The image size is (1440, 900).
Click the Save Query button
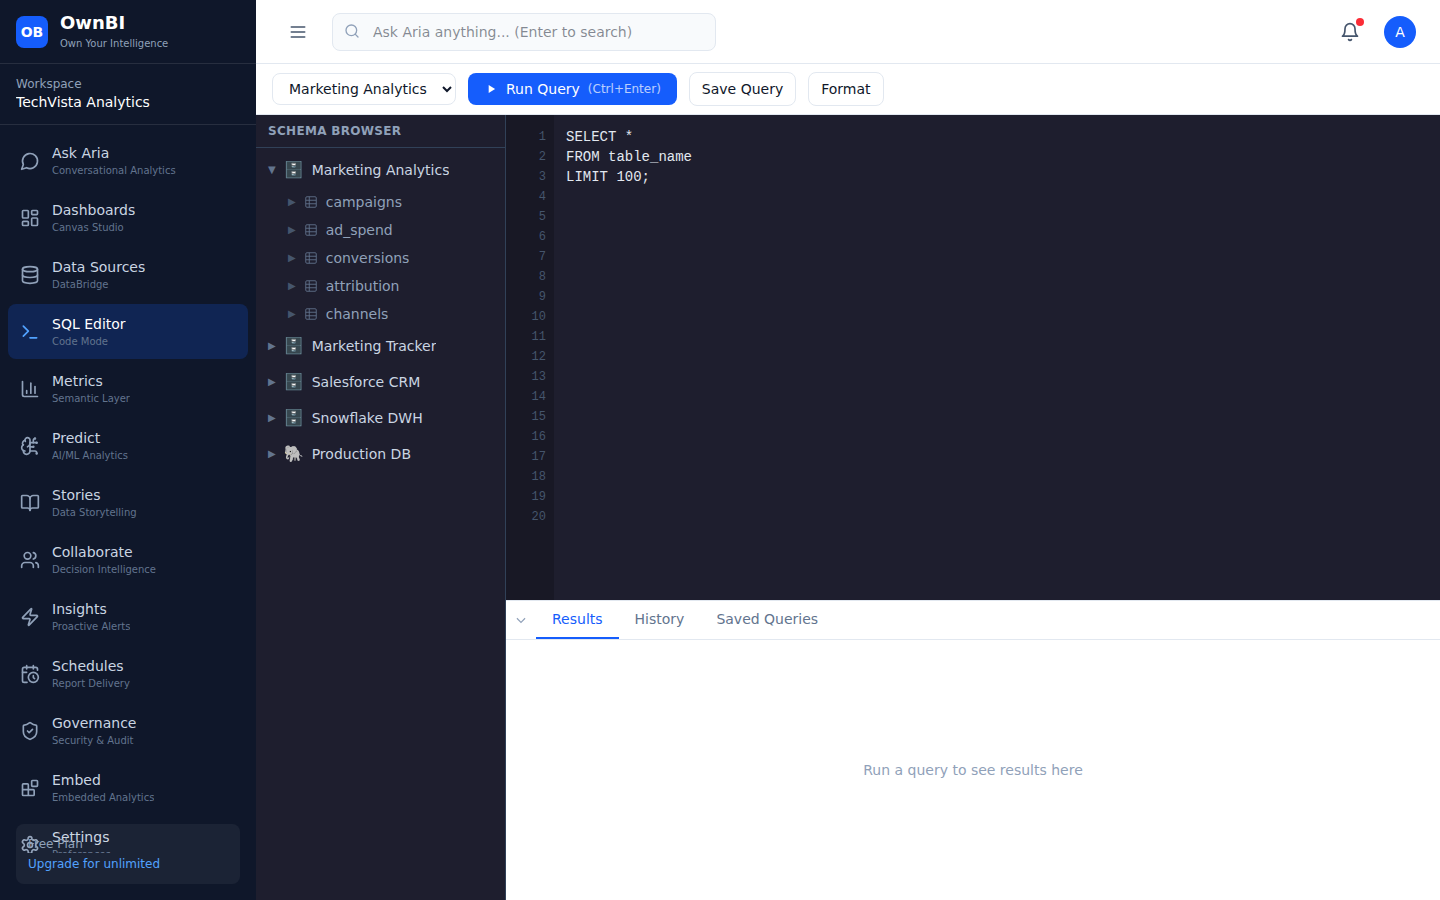(742, 89)
